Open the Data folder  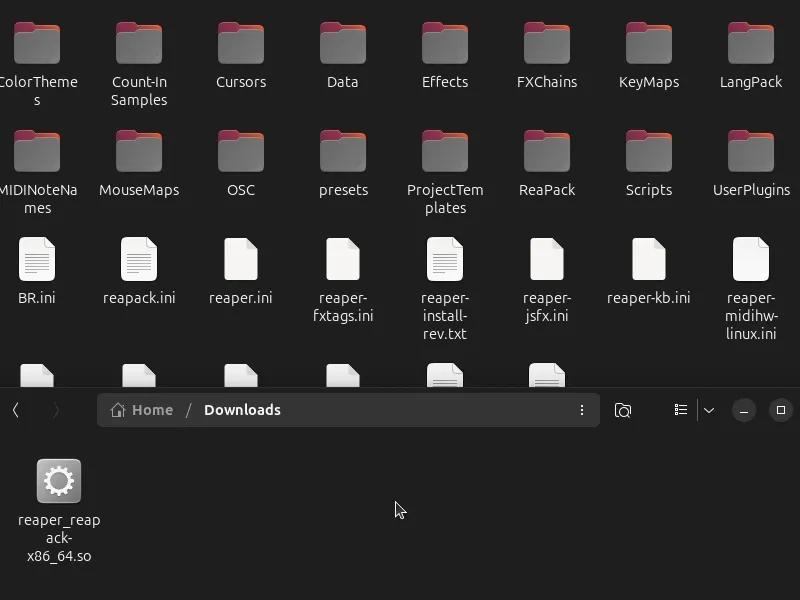(343, 43)
